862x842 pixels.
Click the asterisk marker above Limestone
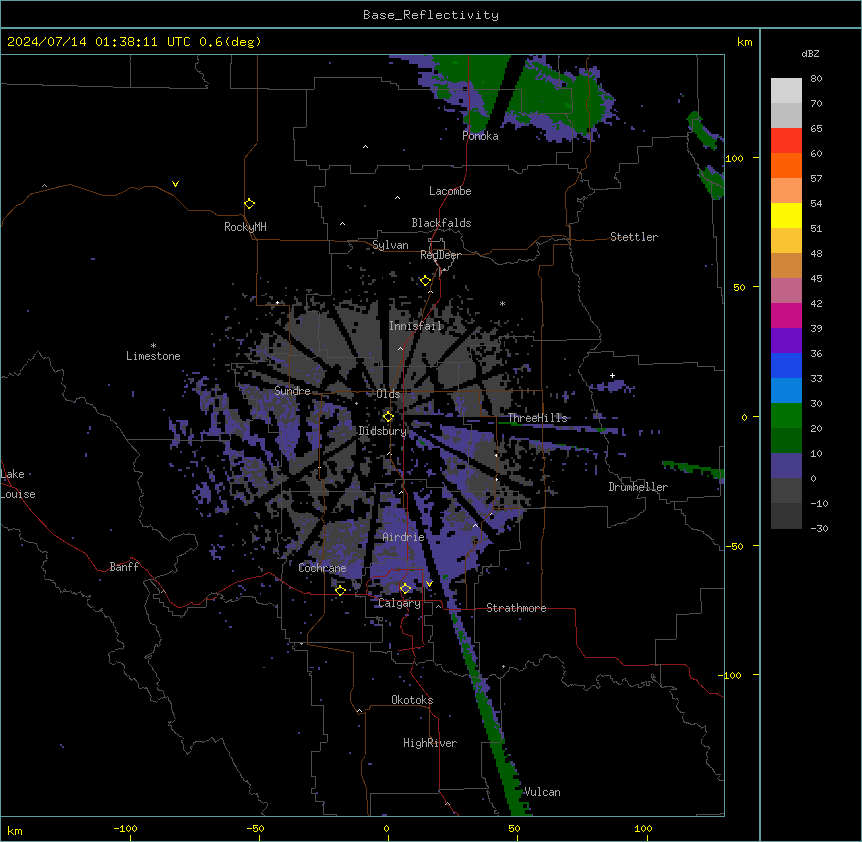point(153,346)
